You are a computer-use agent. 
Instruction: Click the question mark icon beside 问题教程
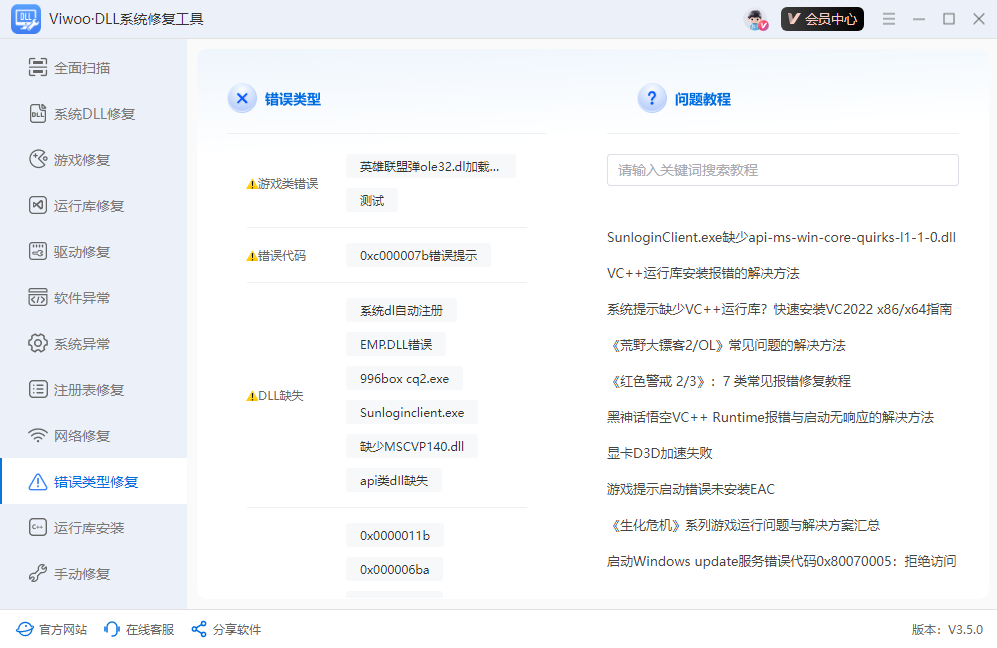click(652, 98)
